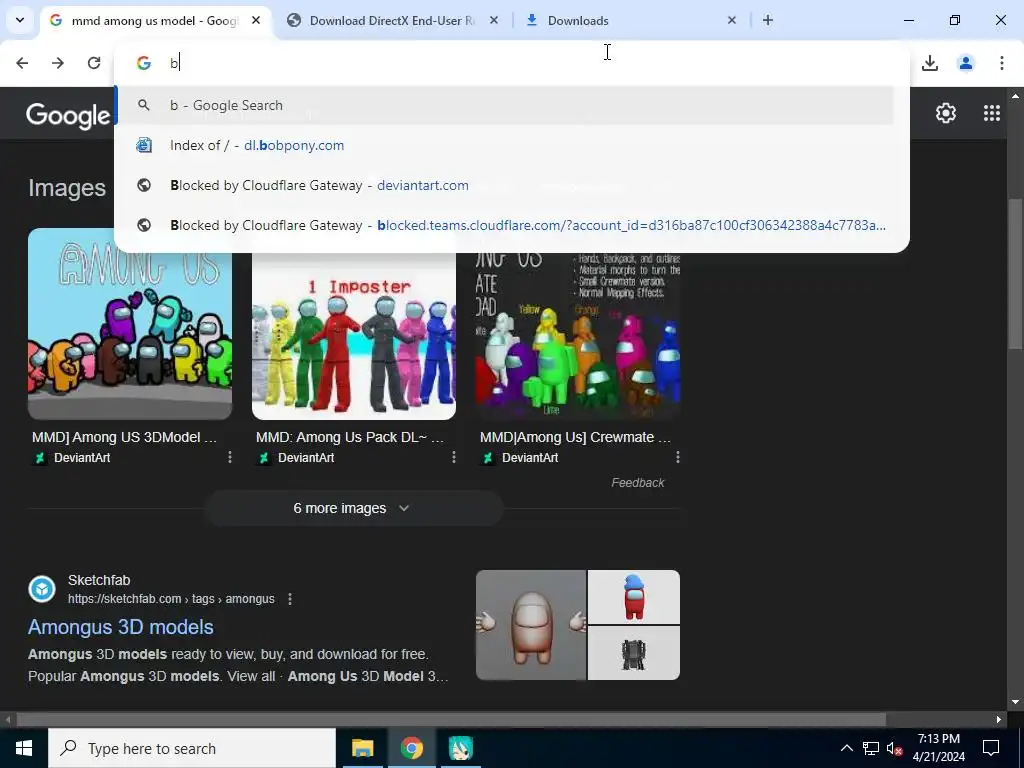This screenshot has height=768, width=1024.
Task: Open the MikuMikuDance taskbar icon
Action: (460, 748)
